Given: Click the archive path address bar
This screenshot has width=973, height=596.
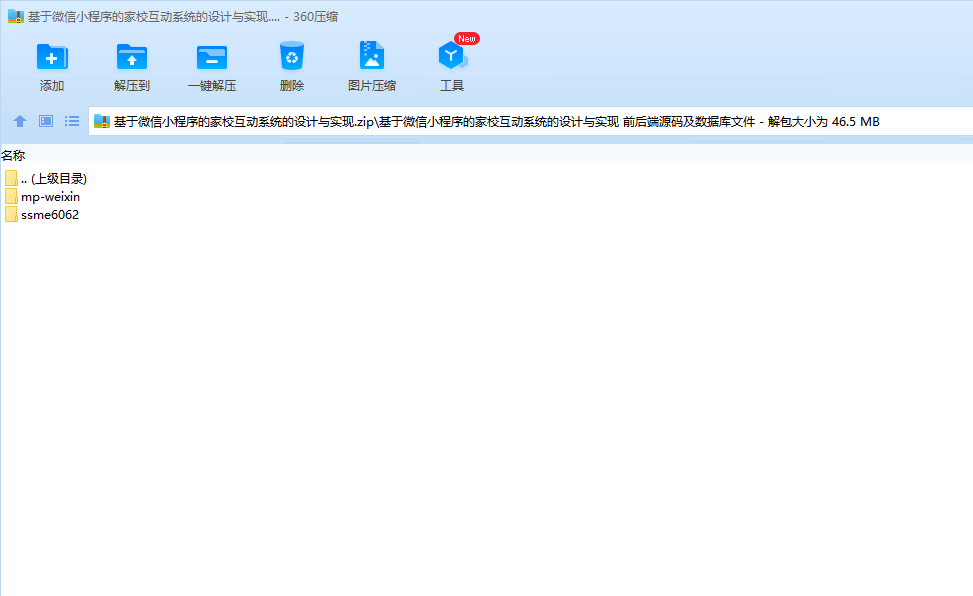Looking at the screenshot, I should click(531, 122).
